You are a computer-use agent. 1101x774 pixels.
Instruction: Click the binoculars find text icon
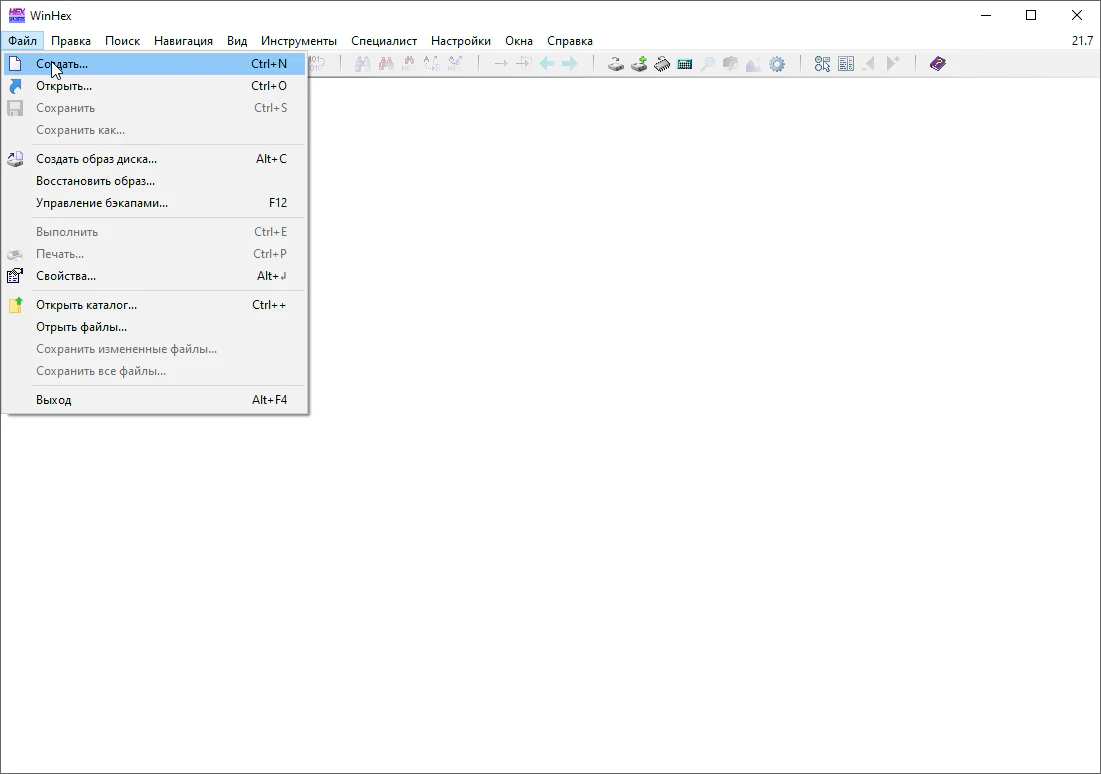pos(362,64)
